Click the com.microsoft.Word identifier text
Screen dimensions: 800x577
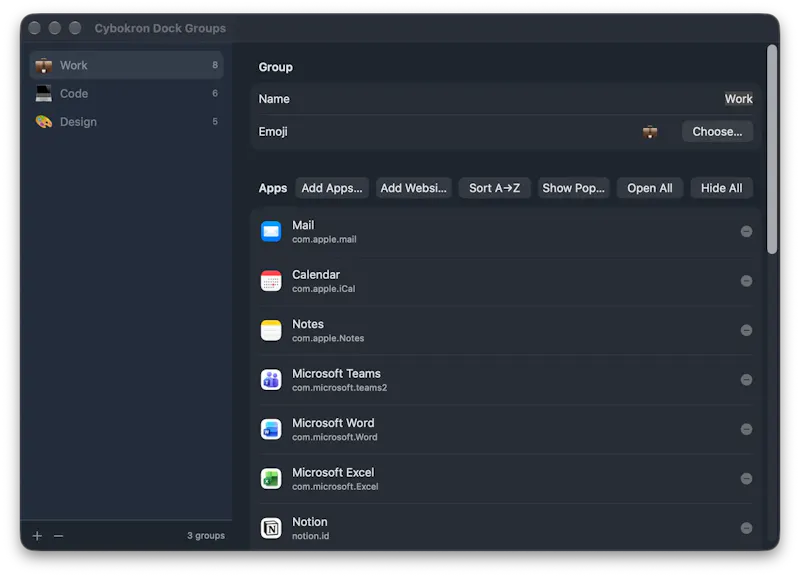click(x=335, y=437)
